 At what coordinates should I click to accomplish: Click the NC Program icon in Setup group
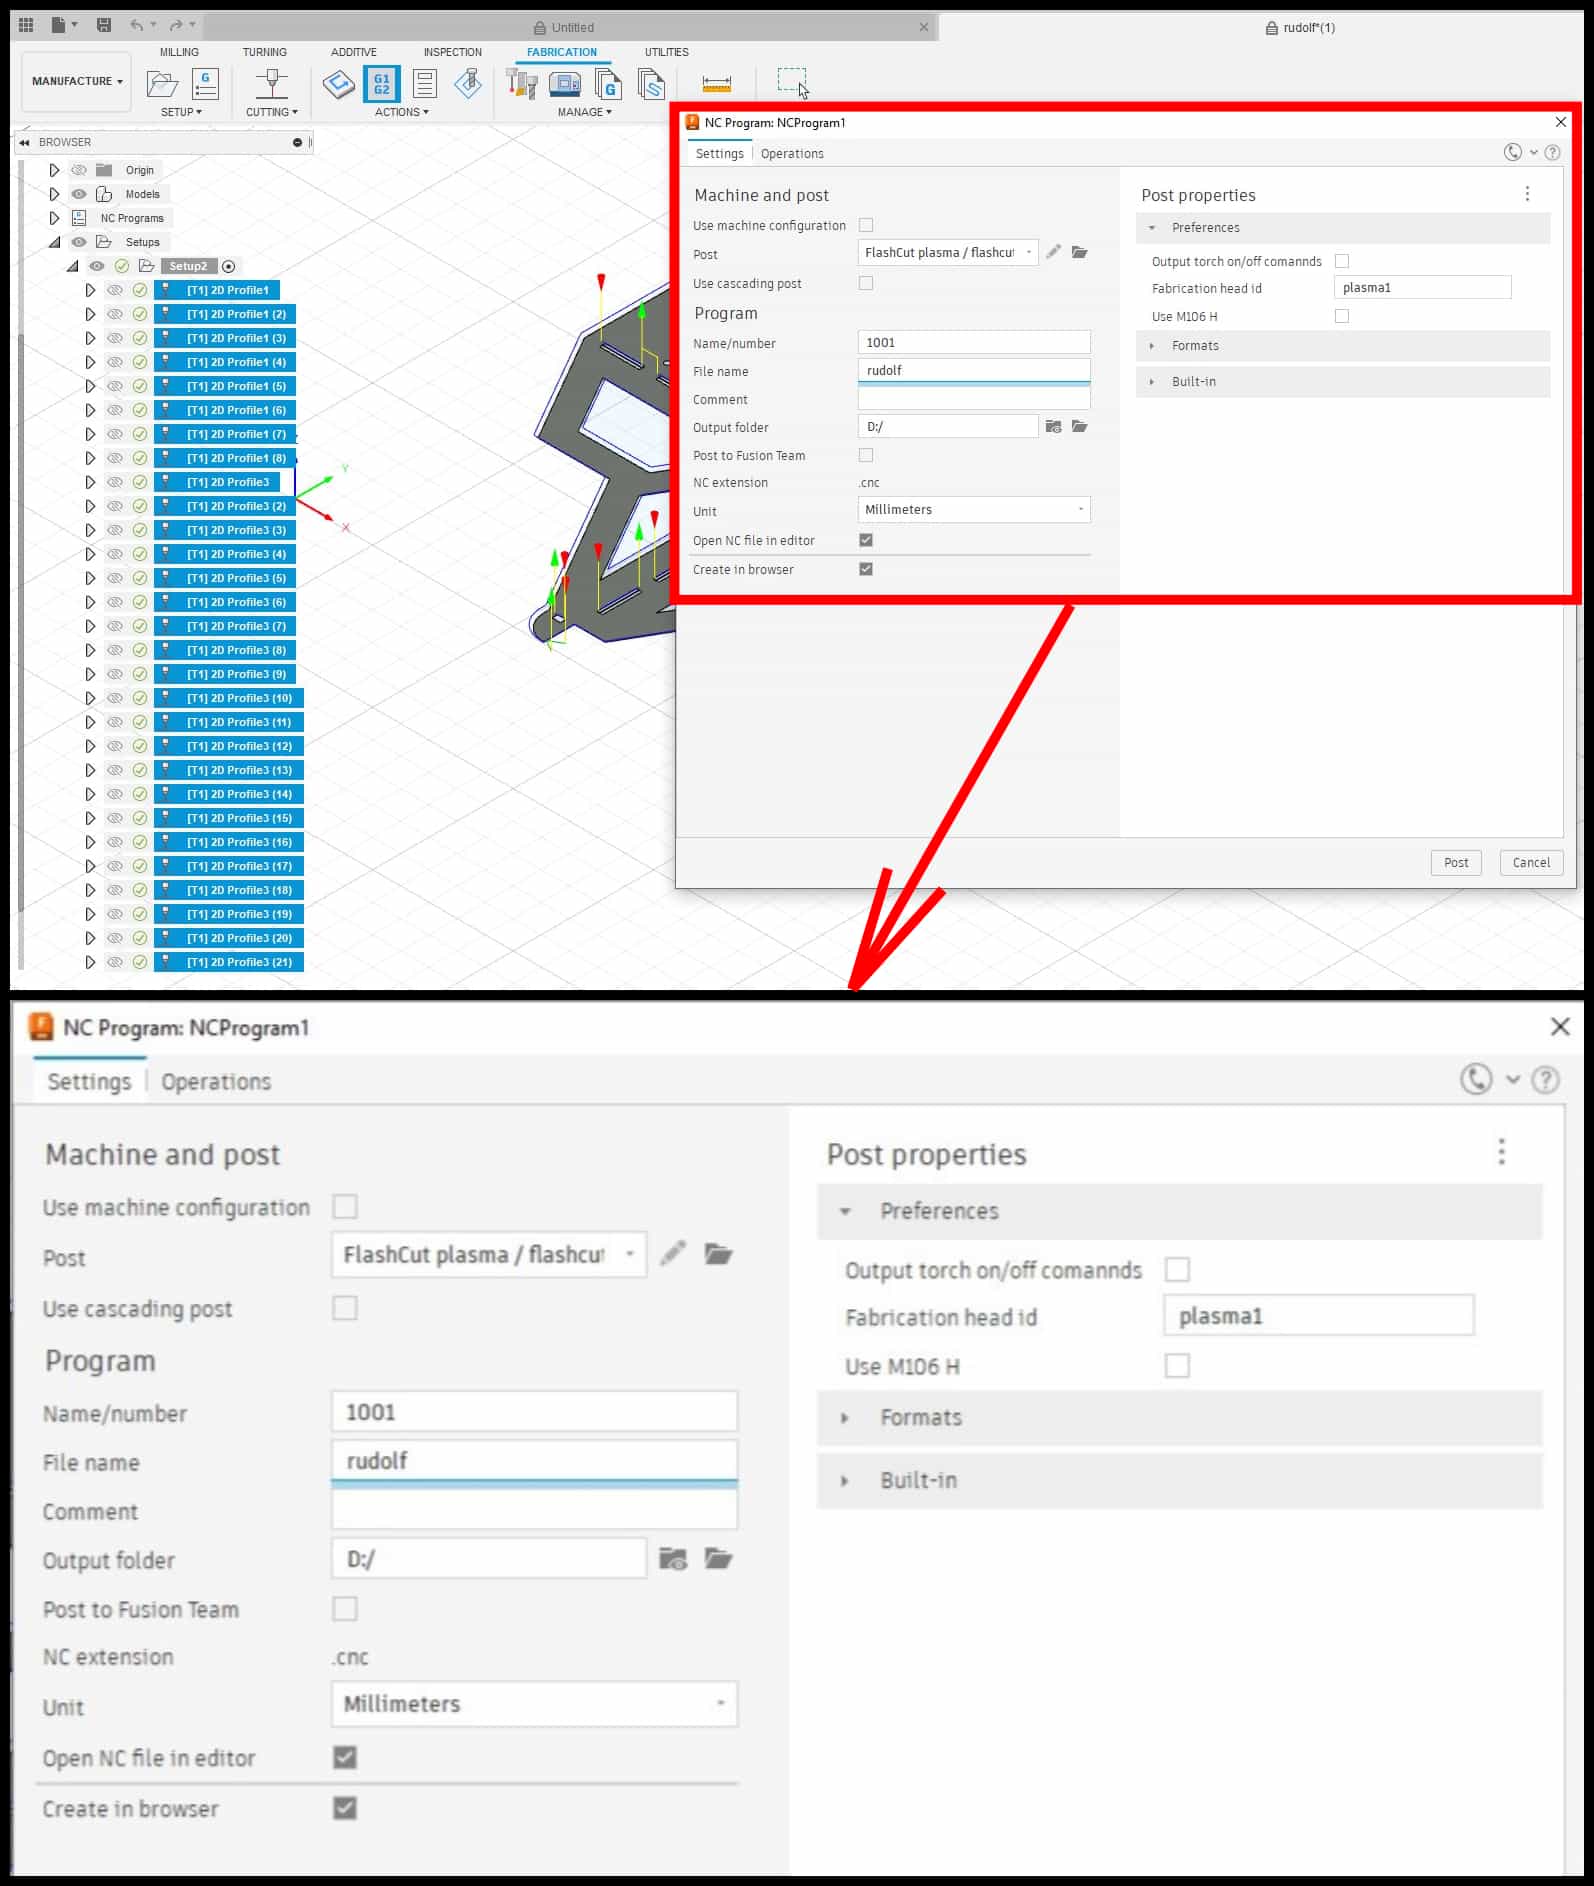[x=205, y=83]
